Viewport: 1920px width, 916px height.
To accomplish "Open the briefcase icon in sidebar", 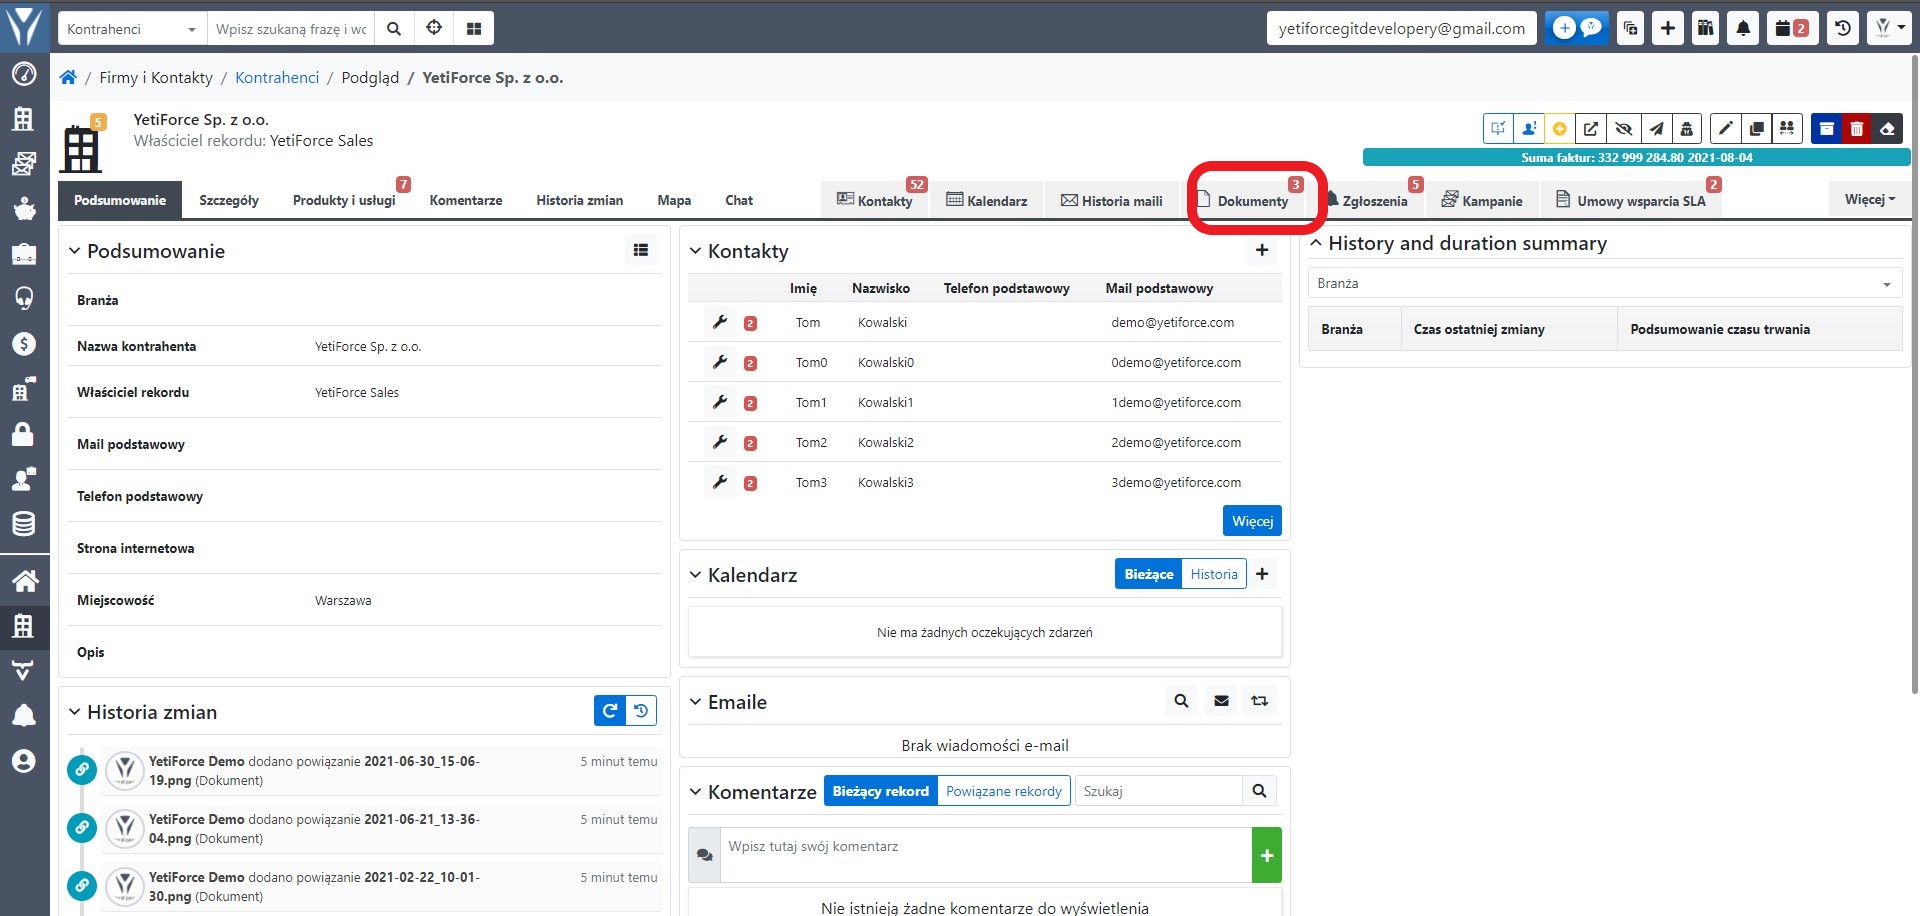I will (x=24, y=254).
